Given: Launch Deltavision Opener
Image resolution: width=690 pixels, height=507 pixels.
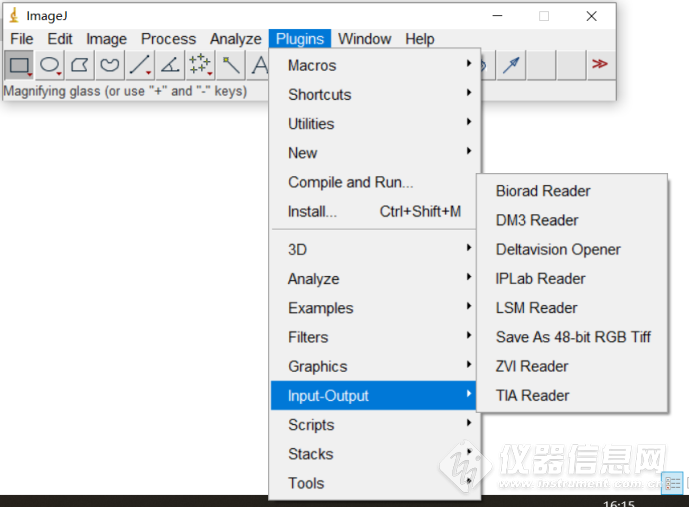Looking at the screenshot, I should 572,249.
